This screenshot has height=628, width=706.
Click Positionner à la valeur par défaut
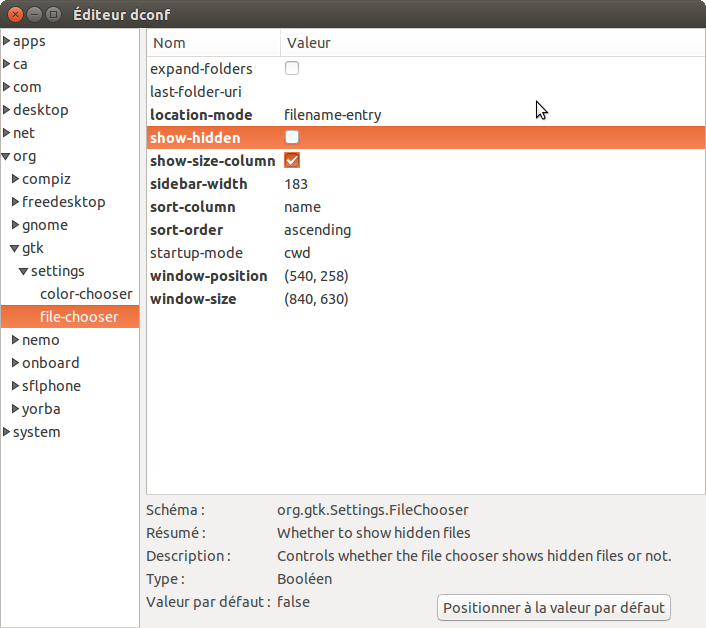(x=554, y=607)
